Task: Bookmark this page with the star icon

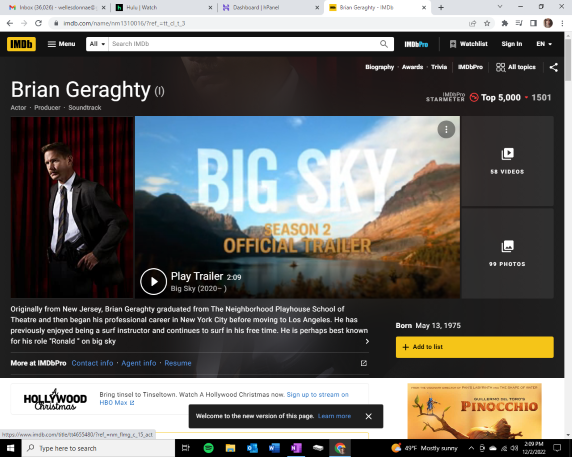Action: coord(487,23)
